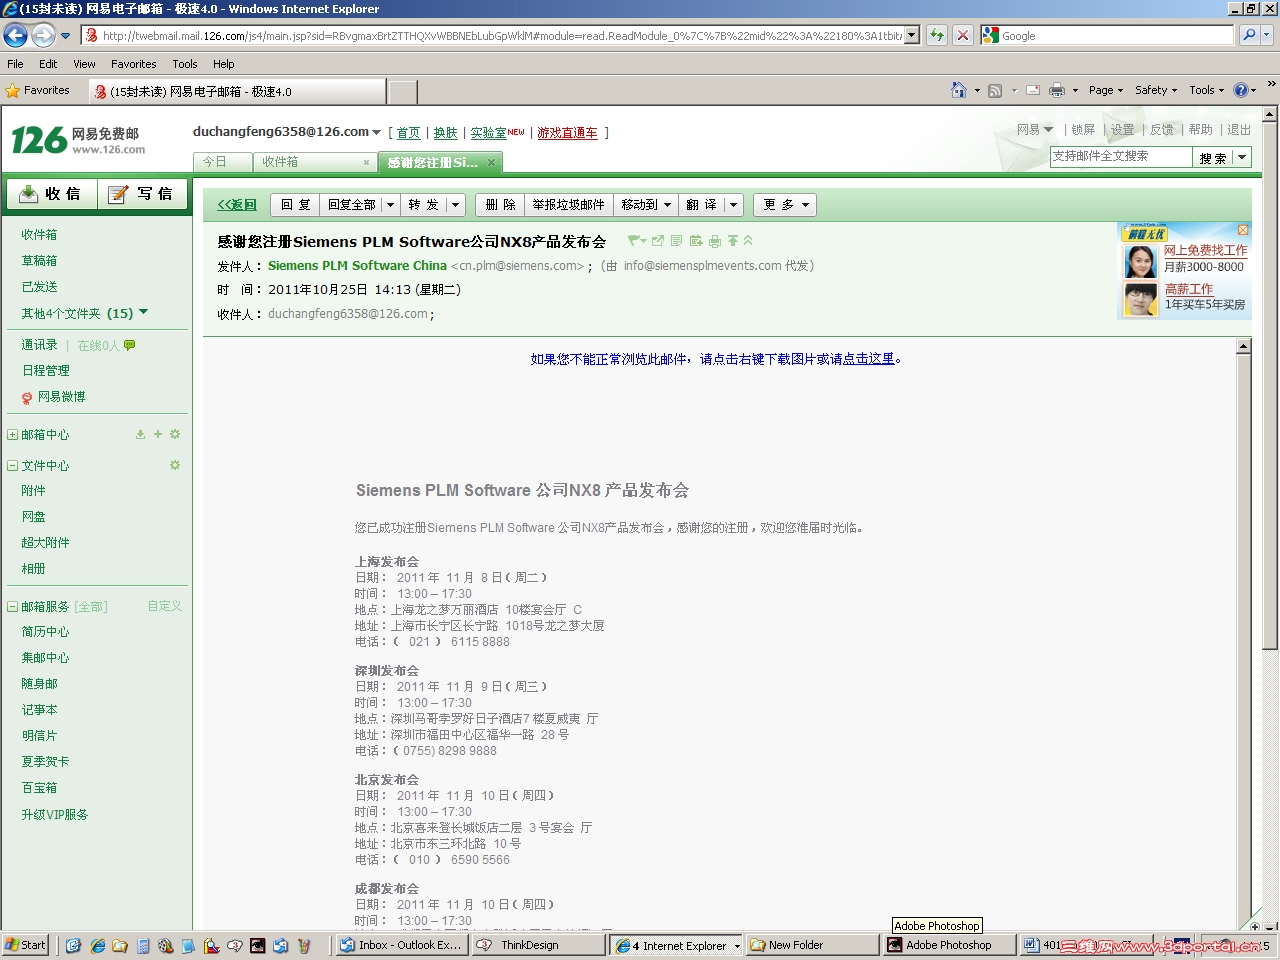Click the Google search magnifier button
The width and height of the screenshot is (1280, 960).
pos(1249,36)
